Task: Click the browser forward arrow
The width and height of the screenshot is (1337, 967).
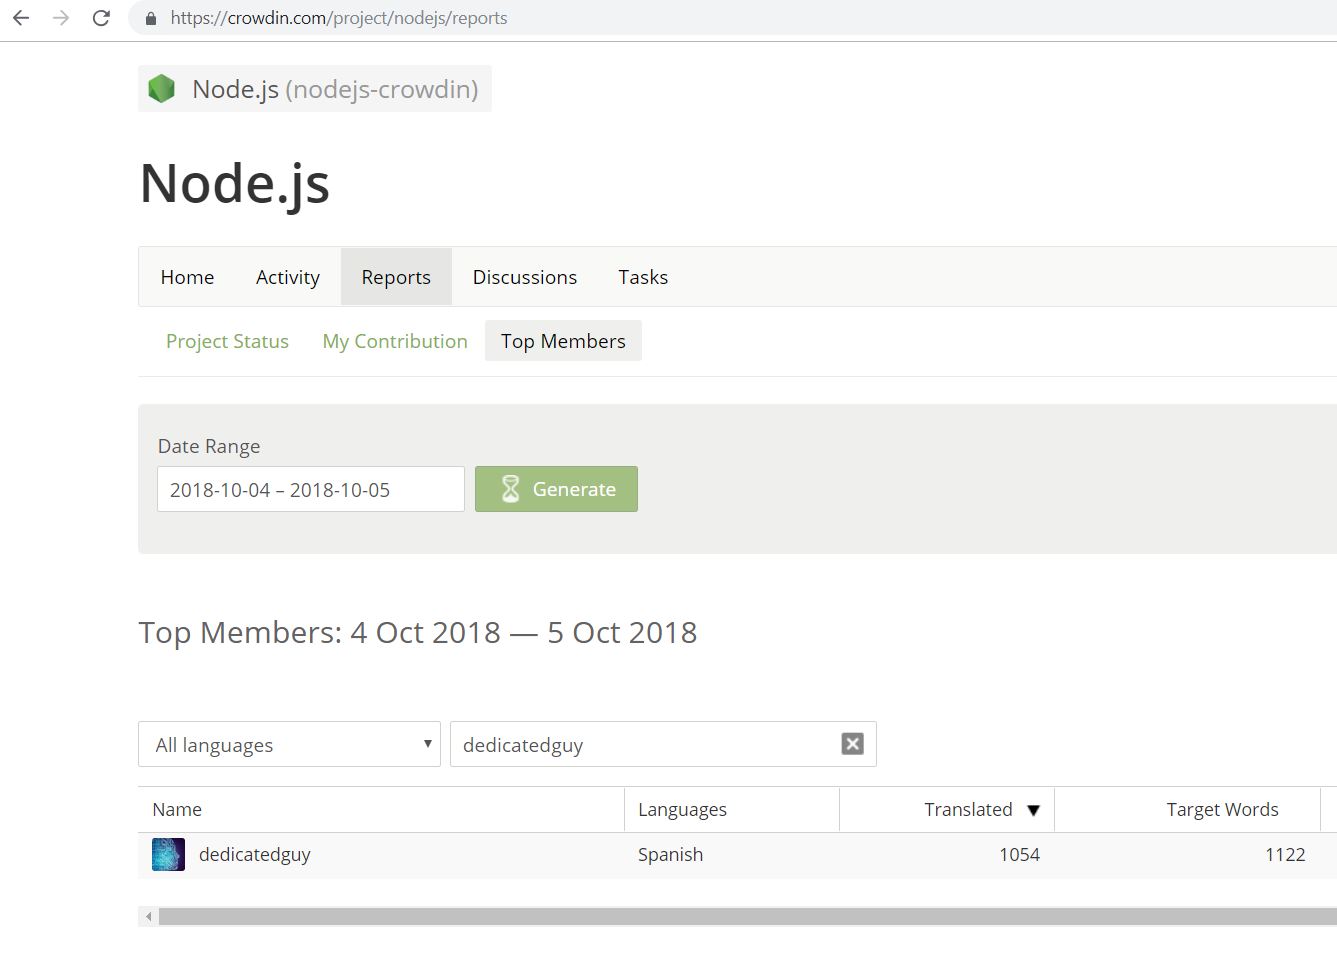Action: click(61, 18)
